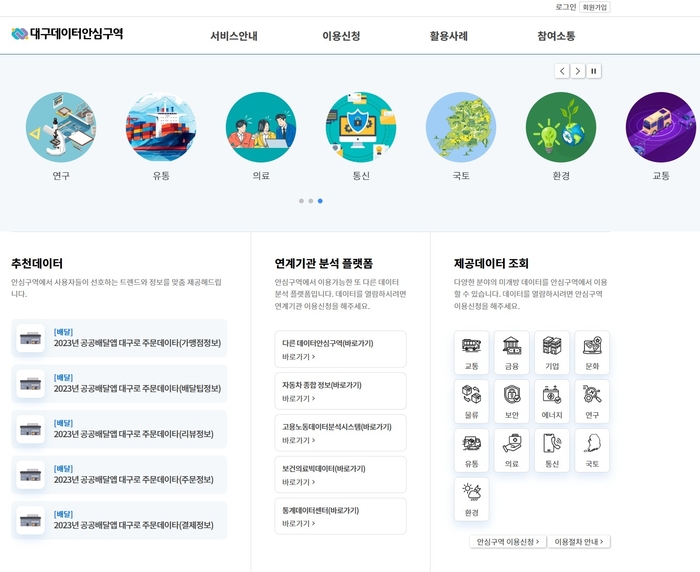
Task: Click store icon beside 결제정보 data item
Action: click(x=30, y=520)
